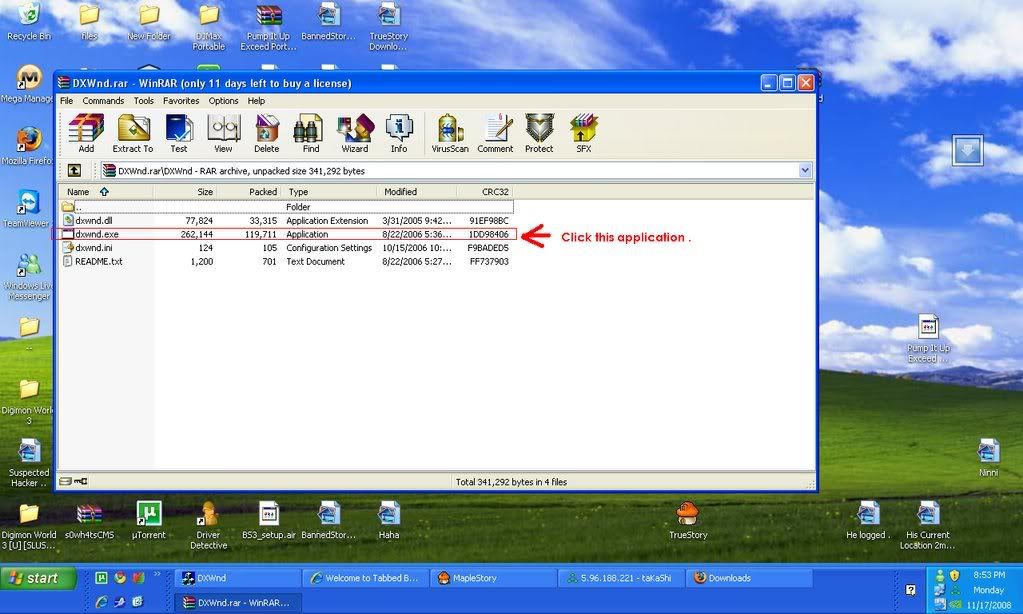Launch the Wizard toolbar icon
The height and width of the screenshot is (614, 1023).
355,134
